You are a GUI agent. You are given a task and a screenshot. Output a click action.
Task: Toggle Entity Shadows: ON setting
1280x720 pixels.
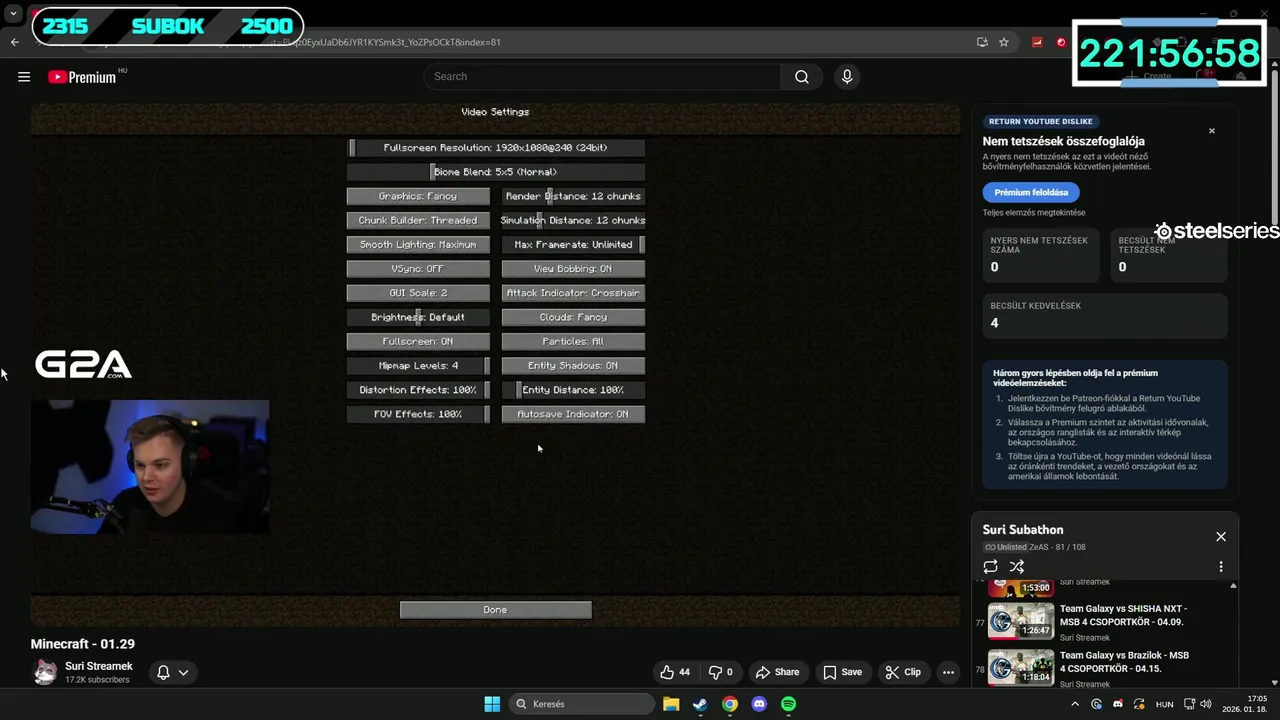[x=573, y=366]
